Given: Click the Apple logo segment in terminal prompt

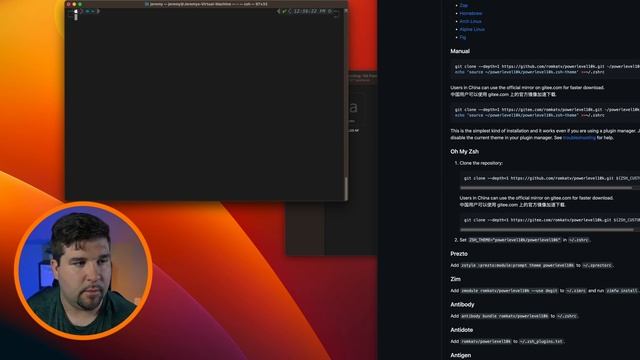Looking at the screenshot, I should click(x=76, y=11).
